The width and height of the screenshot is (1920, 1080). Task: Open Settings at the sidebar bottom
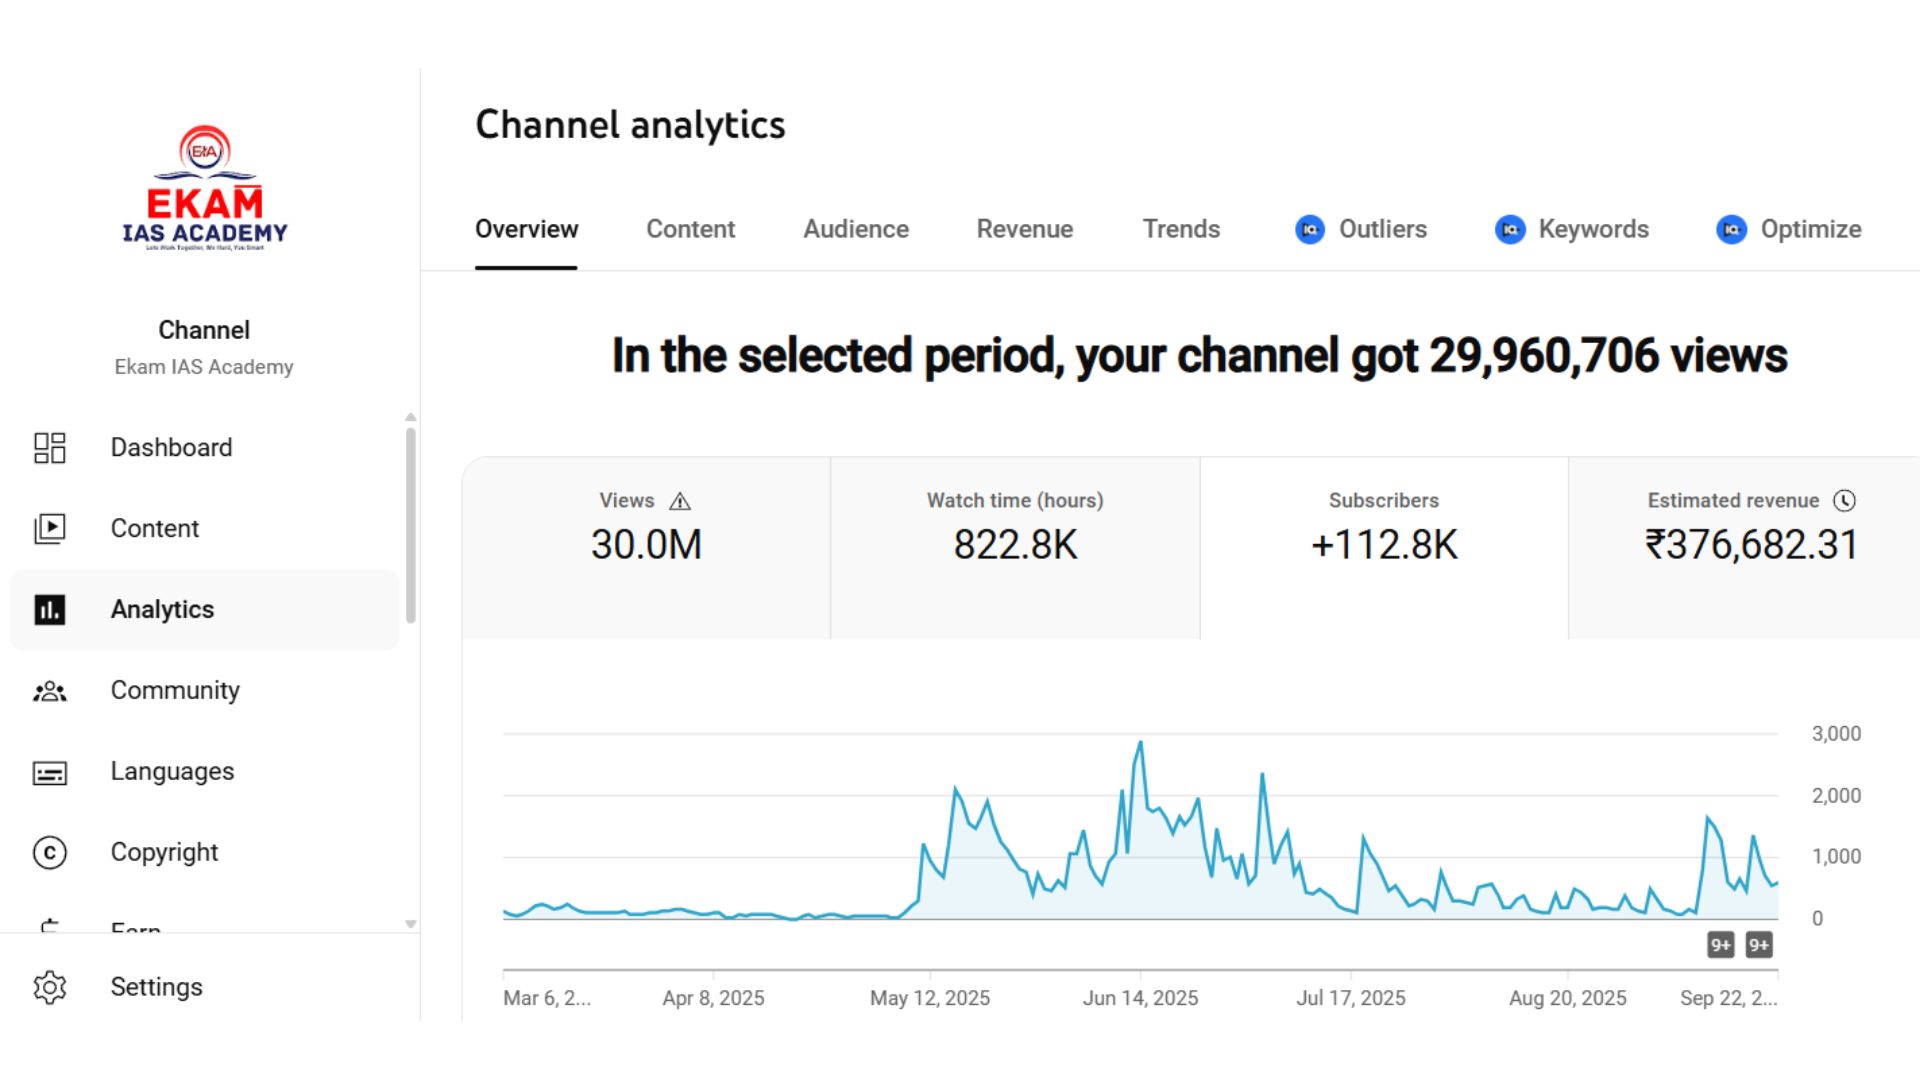pos(204,987)
